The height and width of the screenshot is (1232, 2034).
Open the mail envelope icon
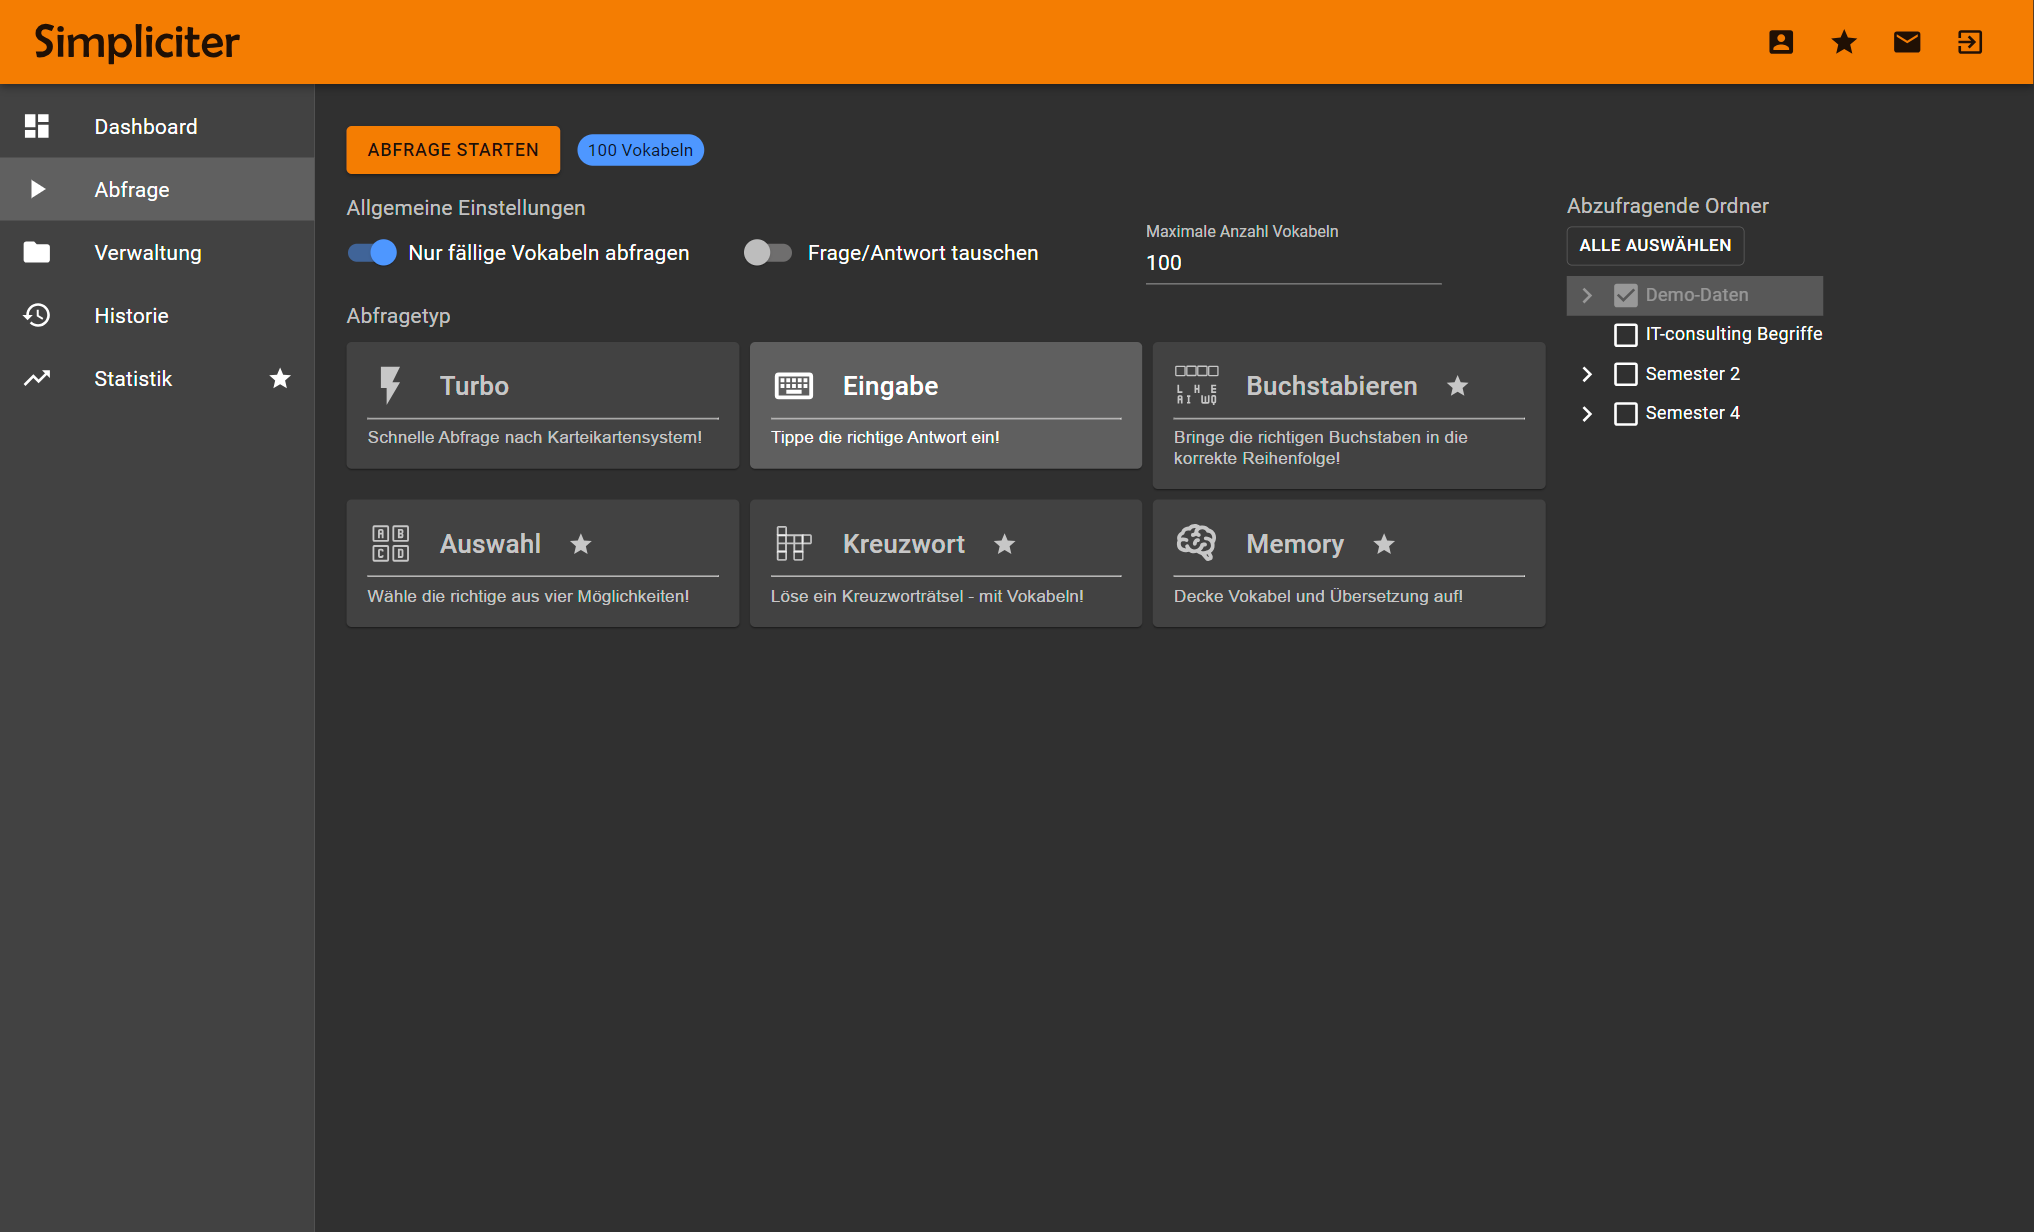(1906, 42)
